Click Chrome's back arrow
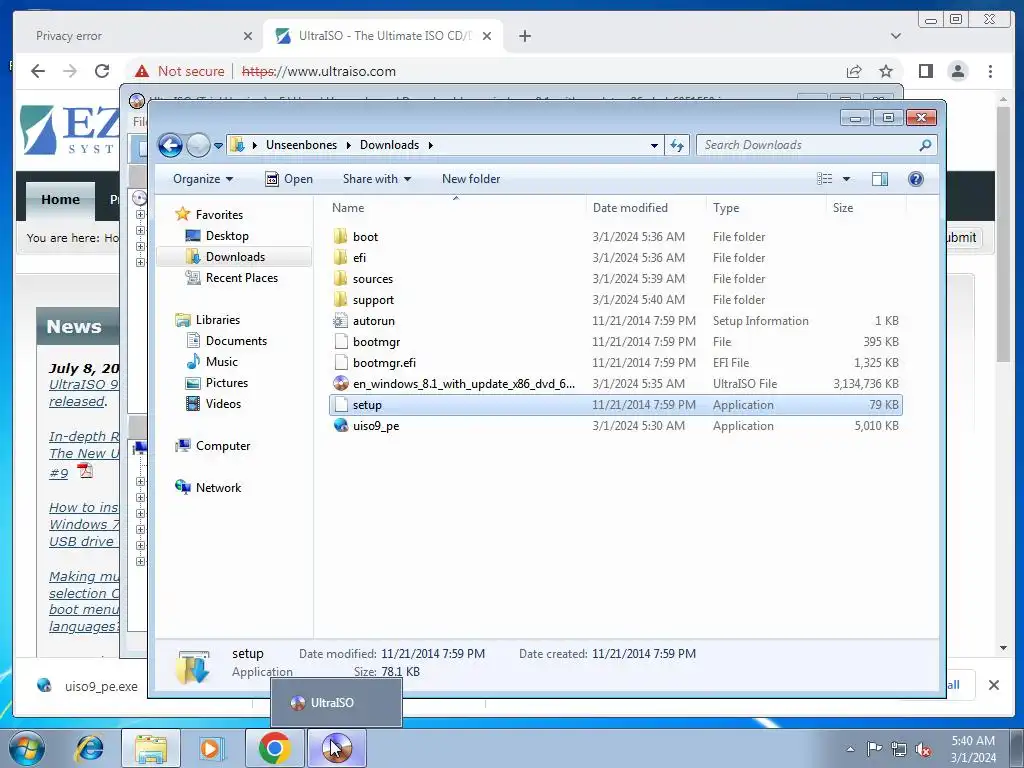The width and height of the screenshot is (1024, 768). pyautogui.click(x=38, y=71)
